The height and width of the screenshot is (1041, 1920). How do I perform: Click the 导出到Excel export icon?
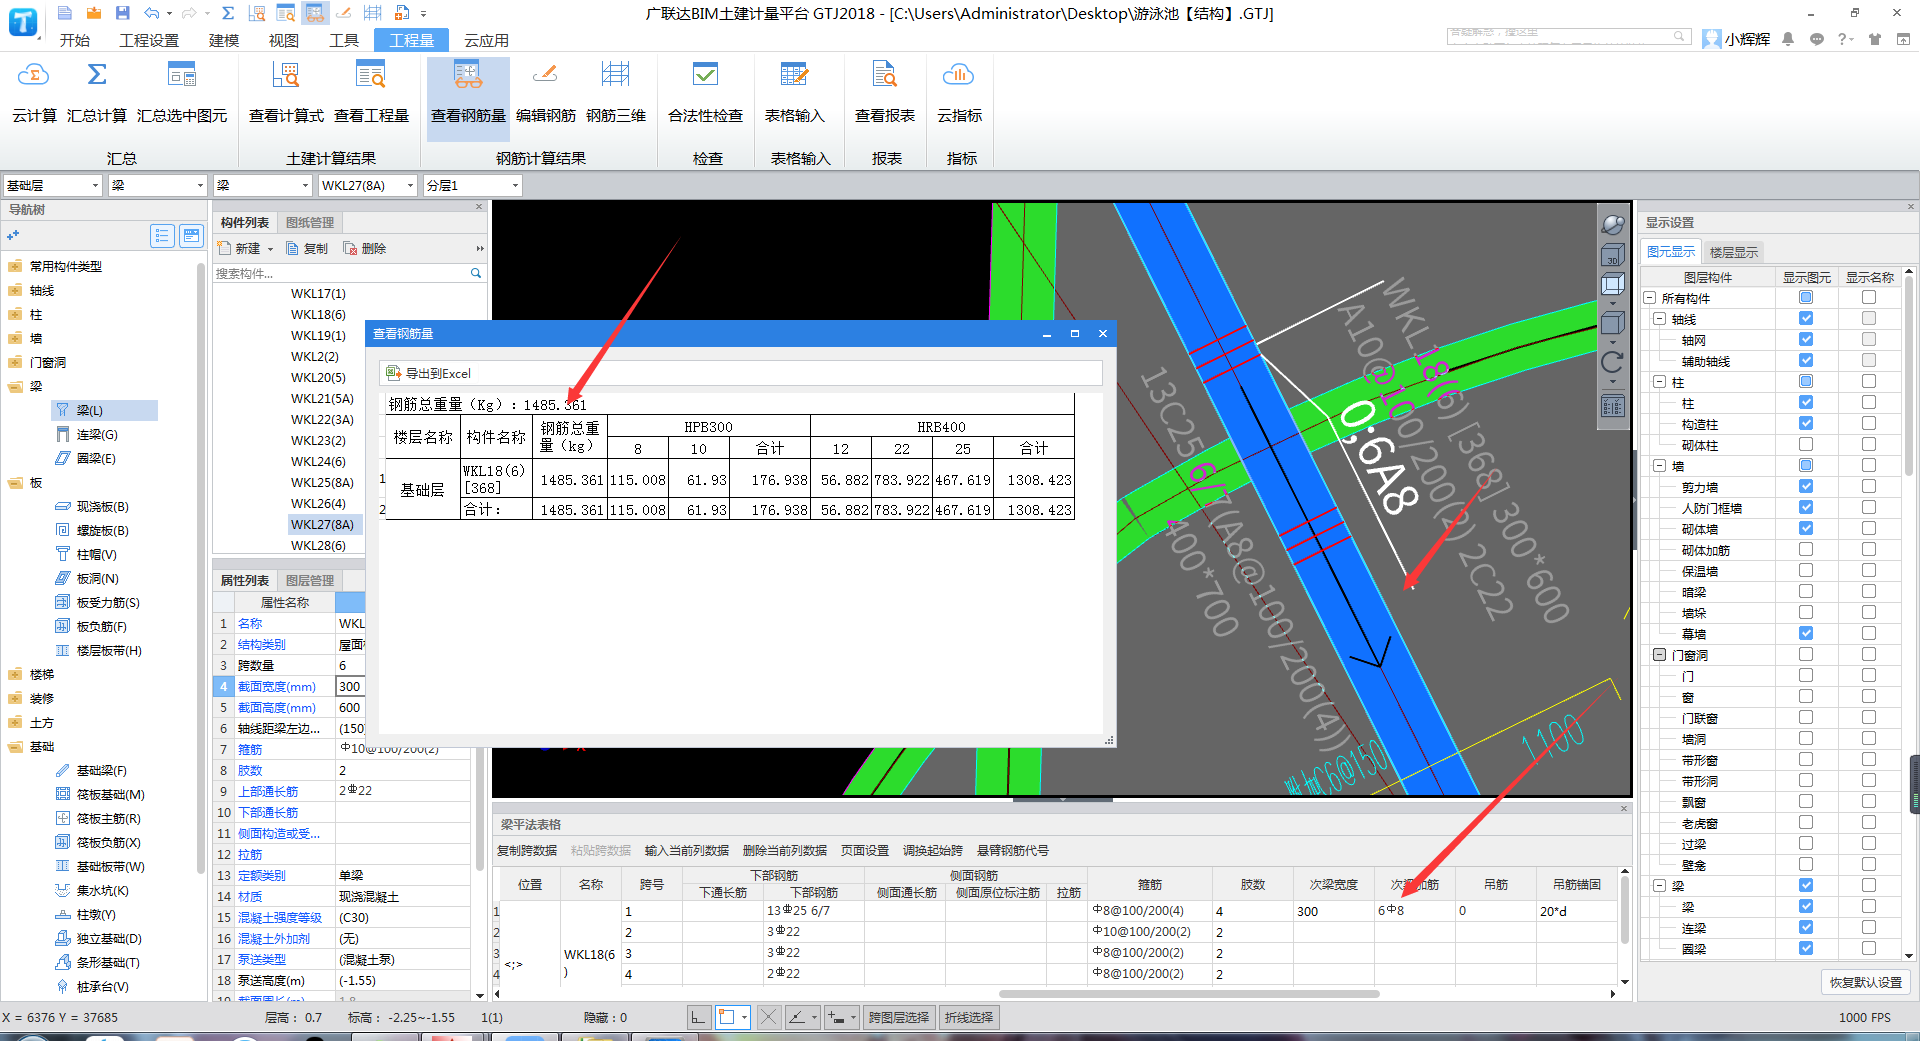click(x=394, y=373)
